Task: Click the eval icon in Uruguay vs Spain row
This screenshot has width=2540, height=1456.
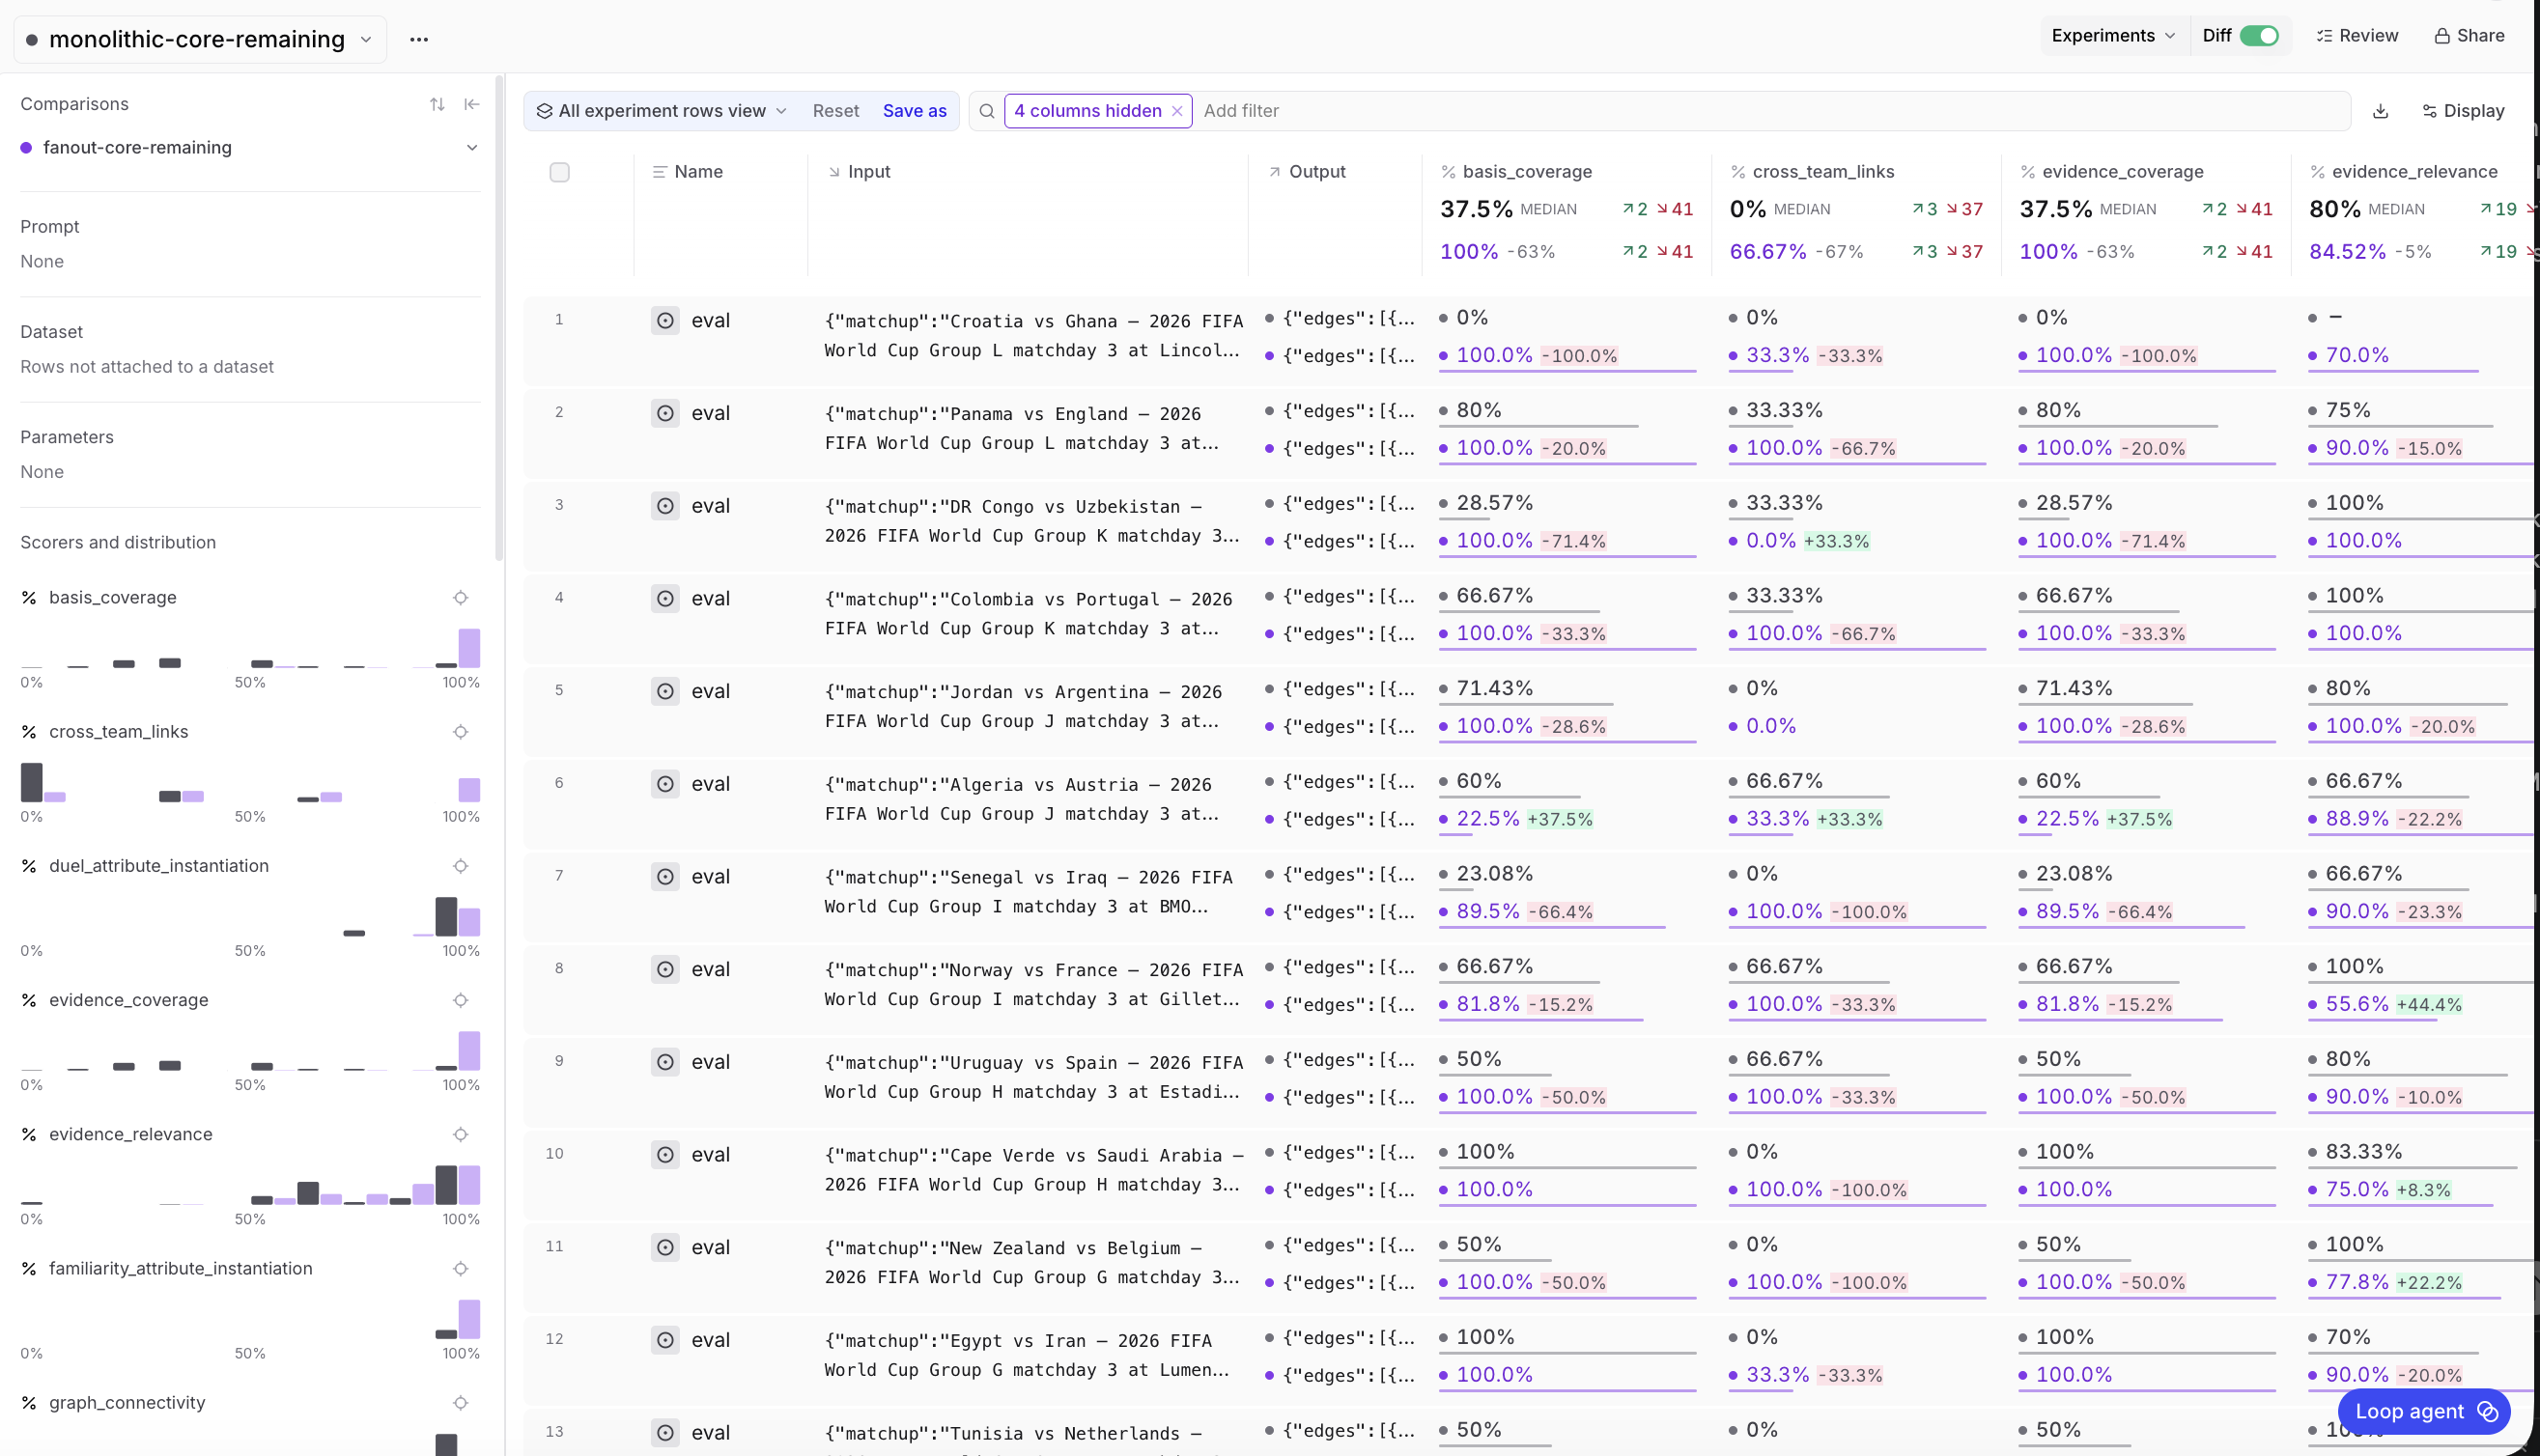Action: [x=665, y=1062]
